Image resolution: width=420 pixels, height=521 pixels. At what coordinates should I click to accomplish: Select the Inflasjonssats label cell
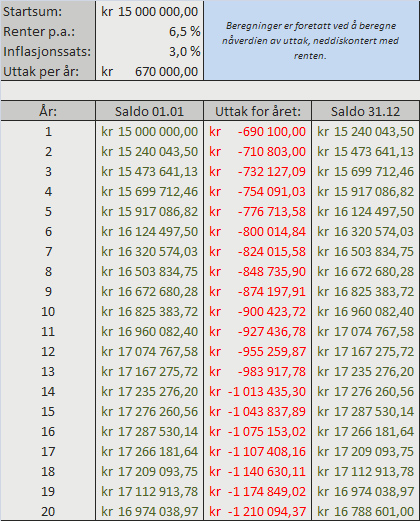pos(48,51)
